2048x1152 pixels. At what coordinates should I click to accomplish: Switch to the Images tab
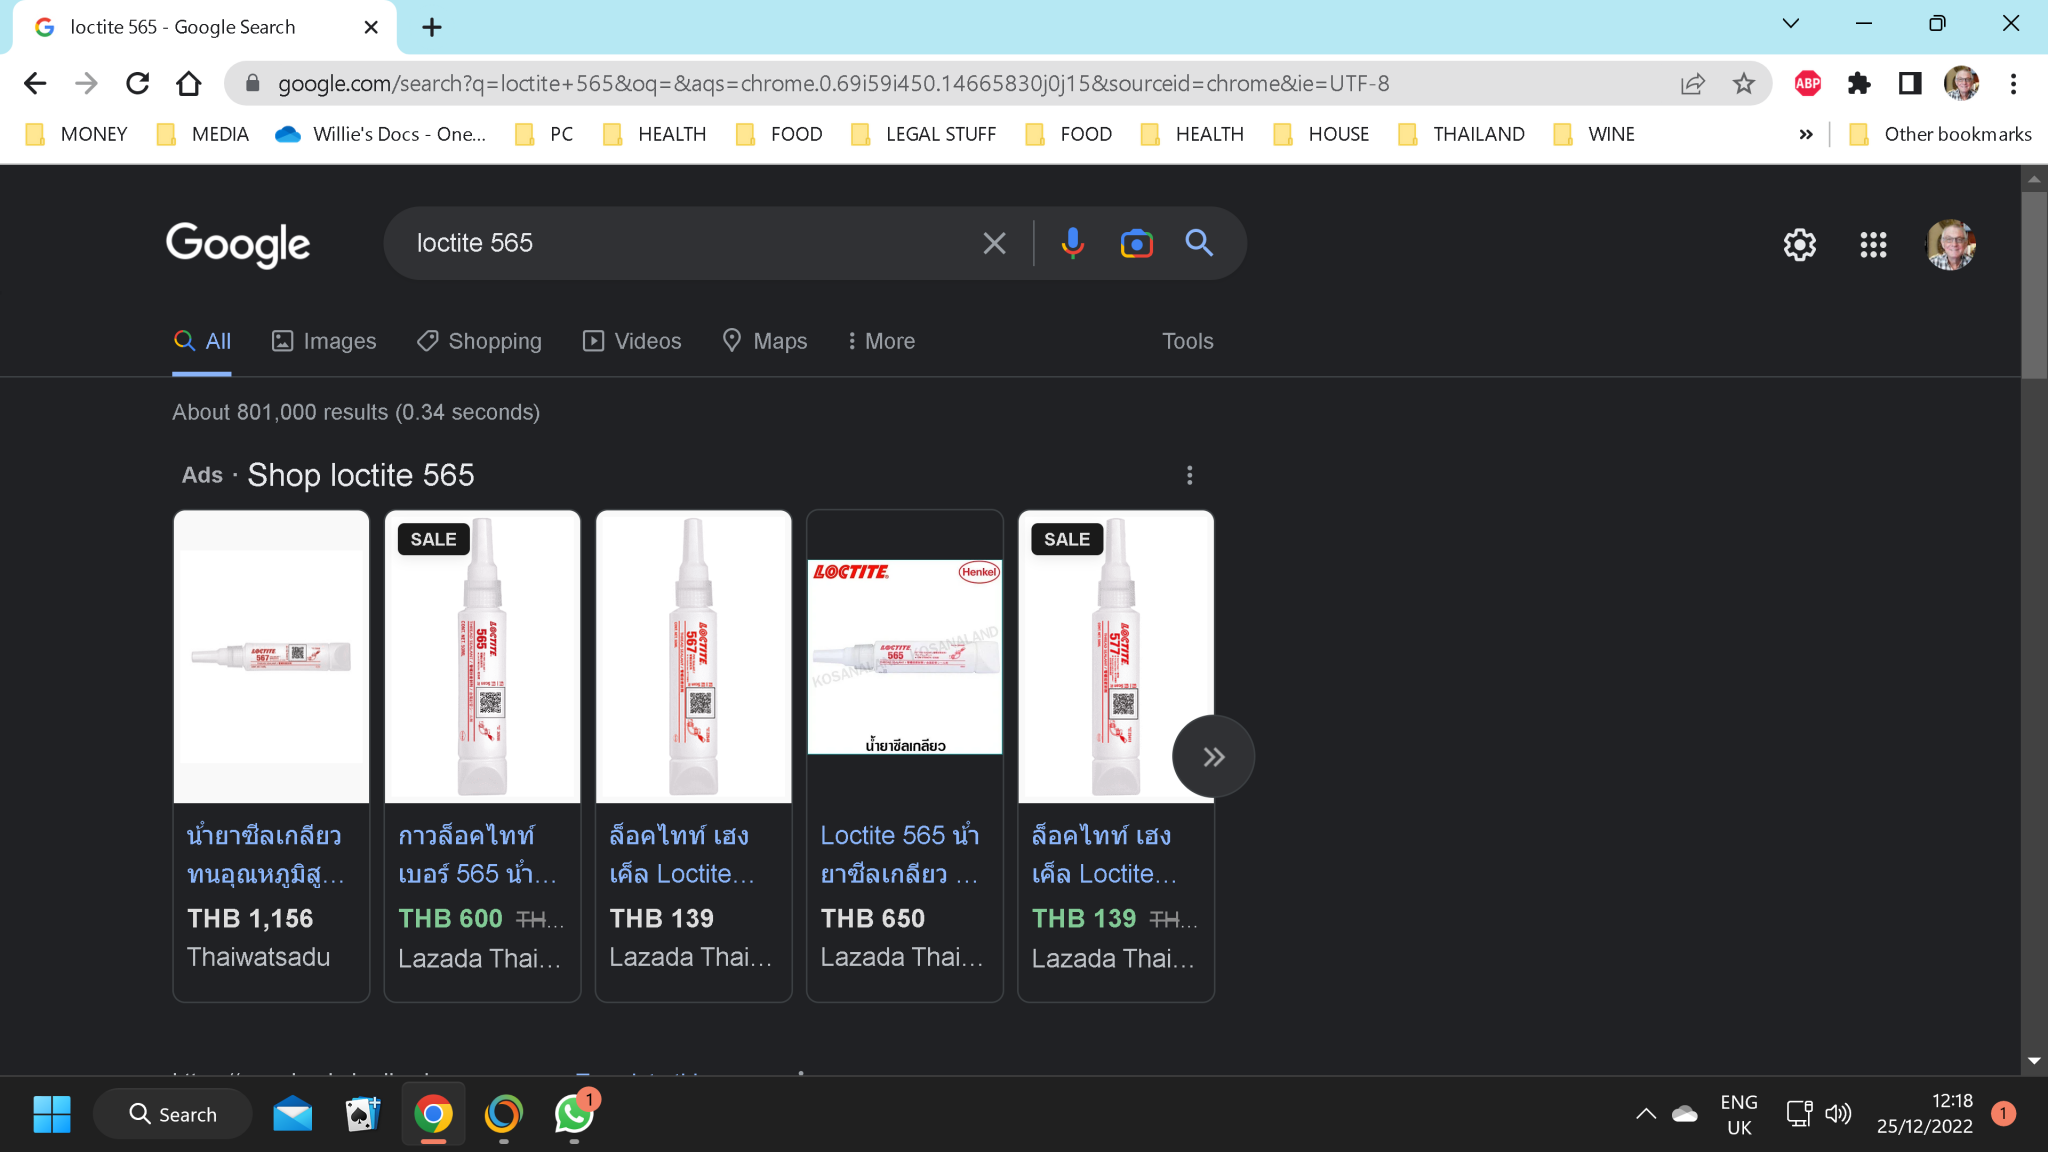[324, 341]
